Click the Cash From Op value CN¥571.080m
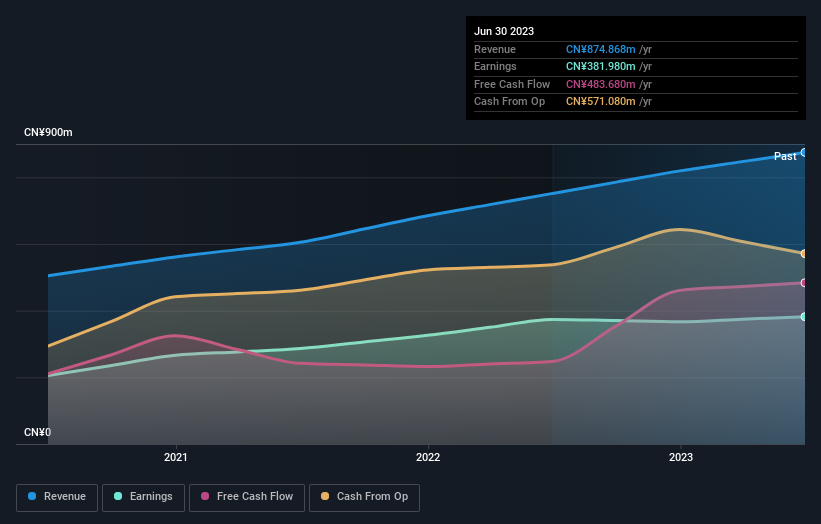Screen dimensions: 821x524 pyautogui.click(x=601, y=102)
